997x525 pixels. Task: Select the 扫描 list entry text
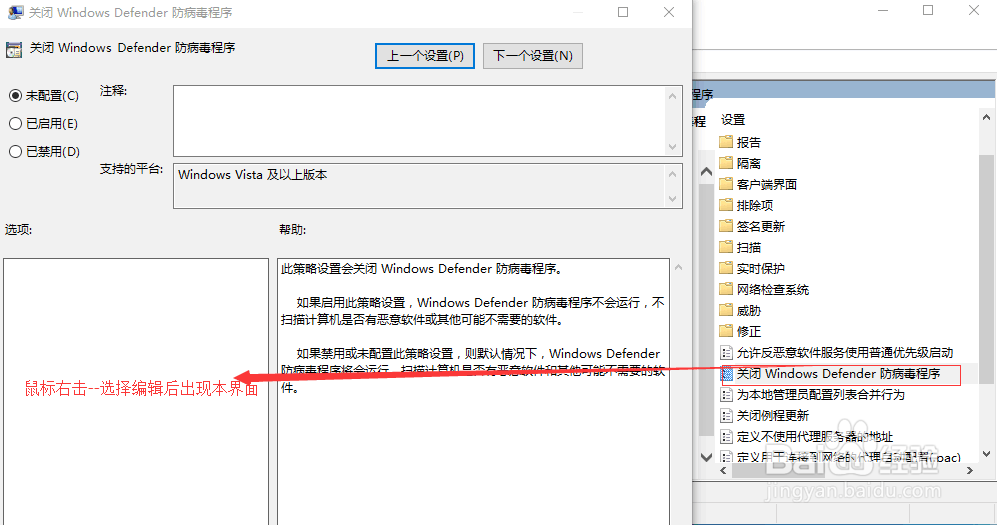pyautogui.click(x=748, y=247)
